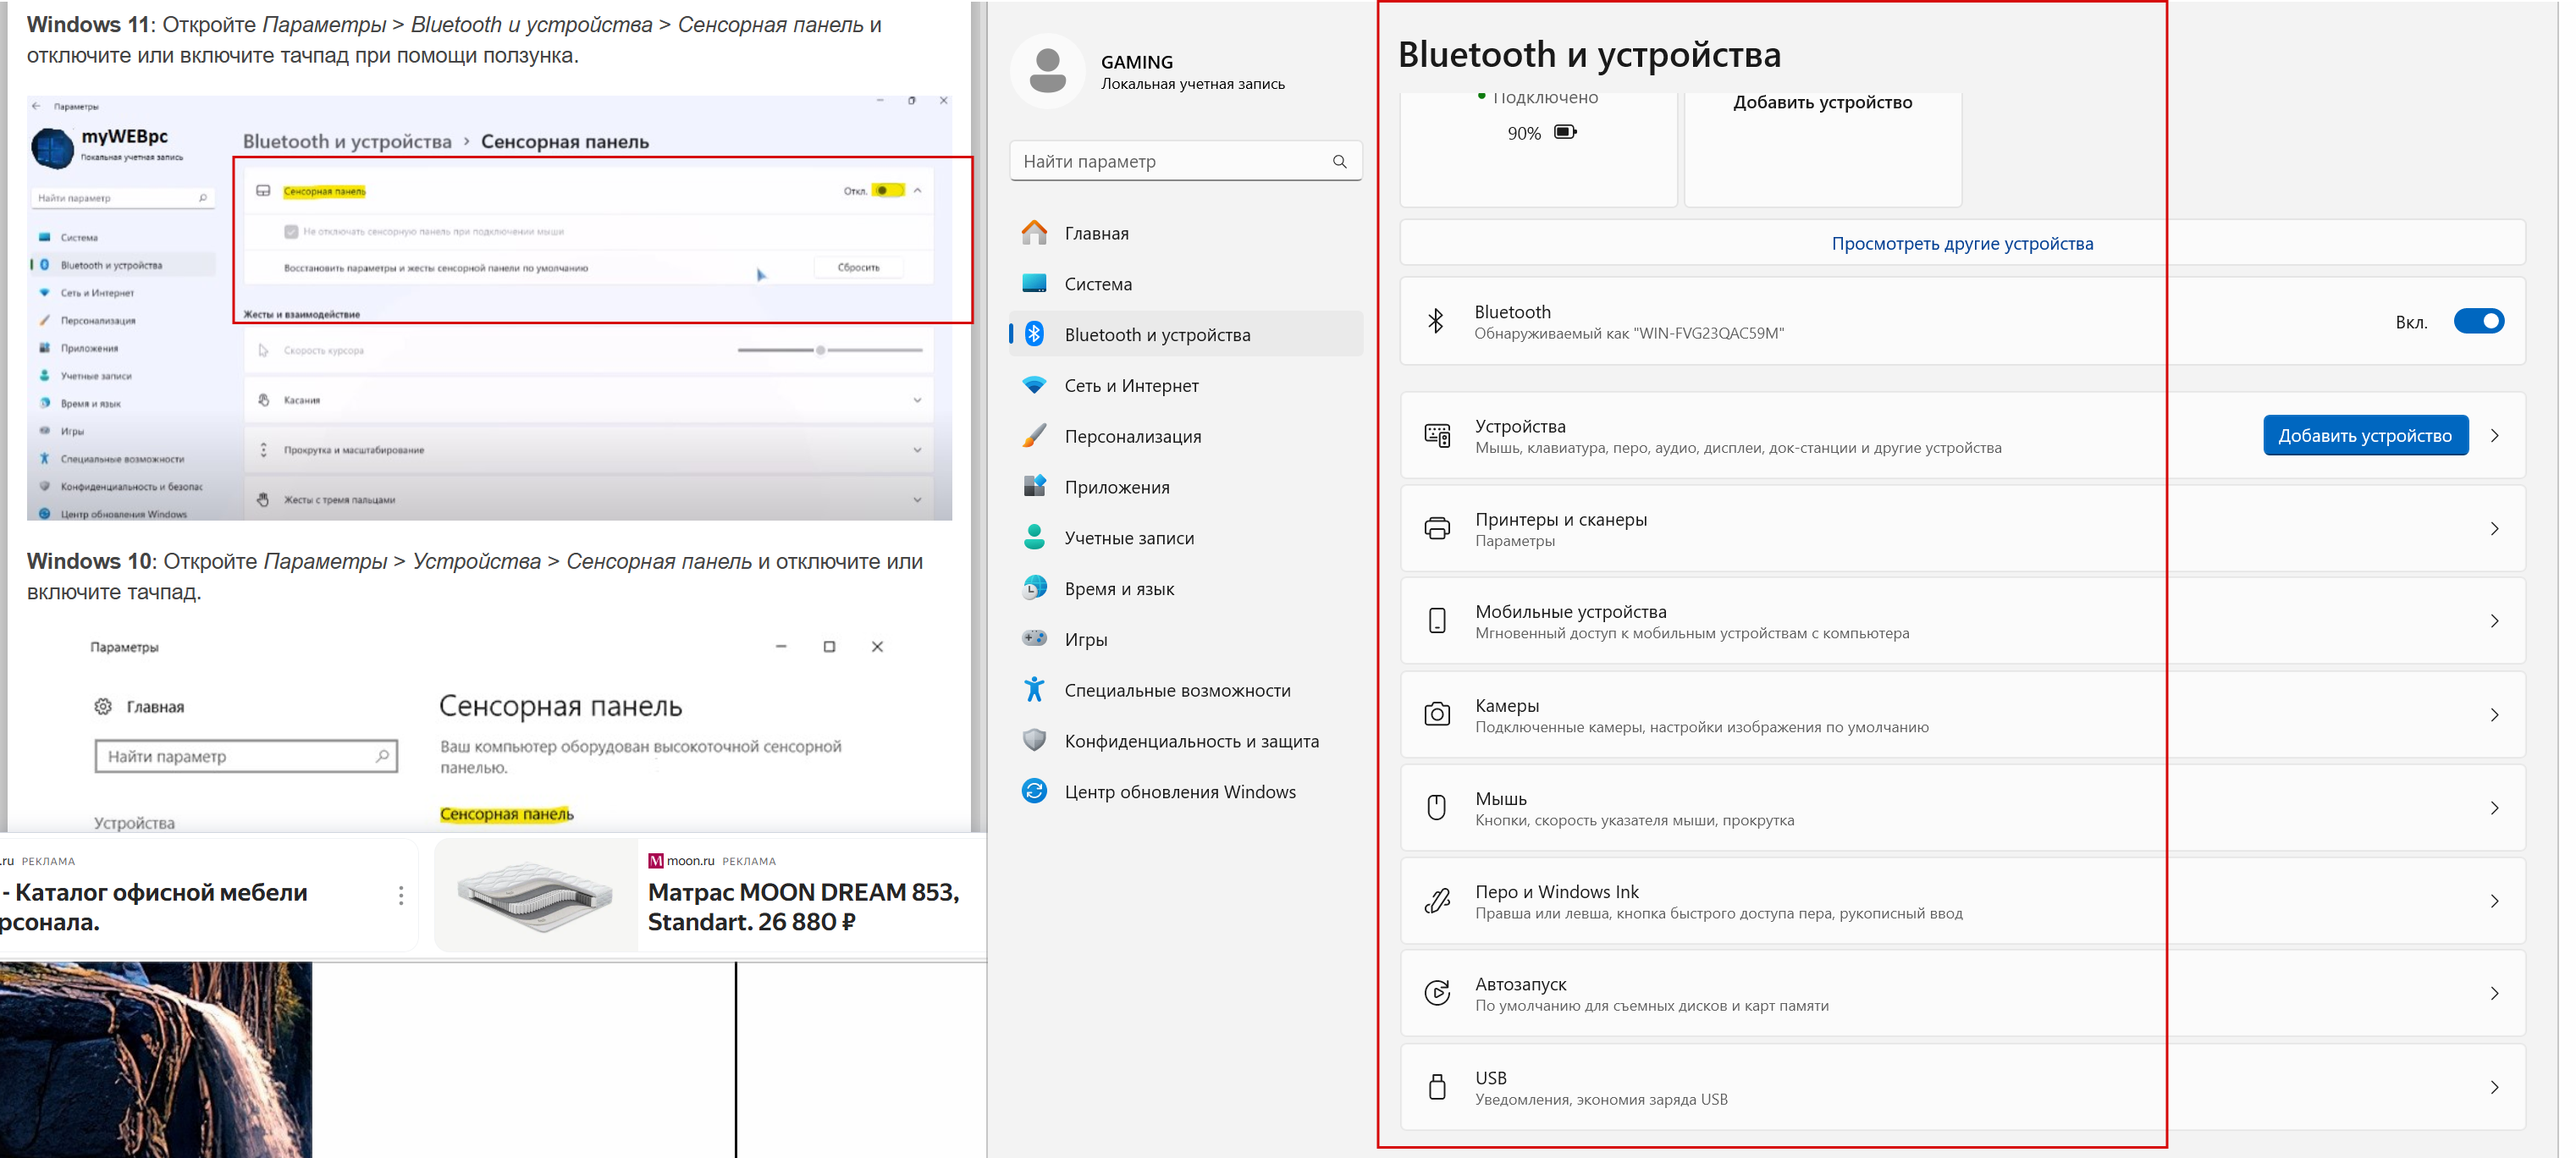Image resolution: width=2576 pixels, height=1158 pixels.
Task: Open Перо и Windows Ink chevron
Action: [x=2494, y=900]
